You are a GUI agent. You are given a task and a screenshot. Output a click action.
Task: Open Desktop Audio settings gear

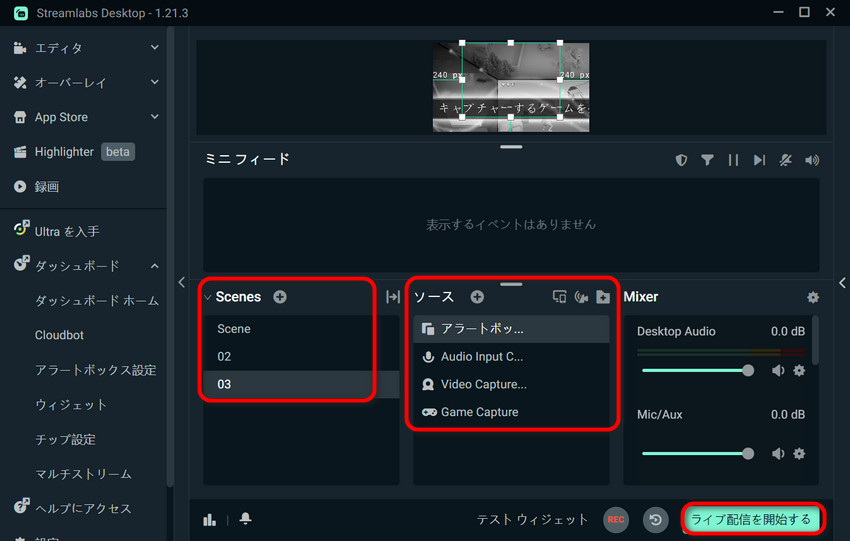(799, 370)
